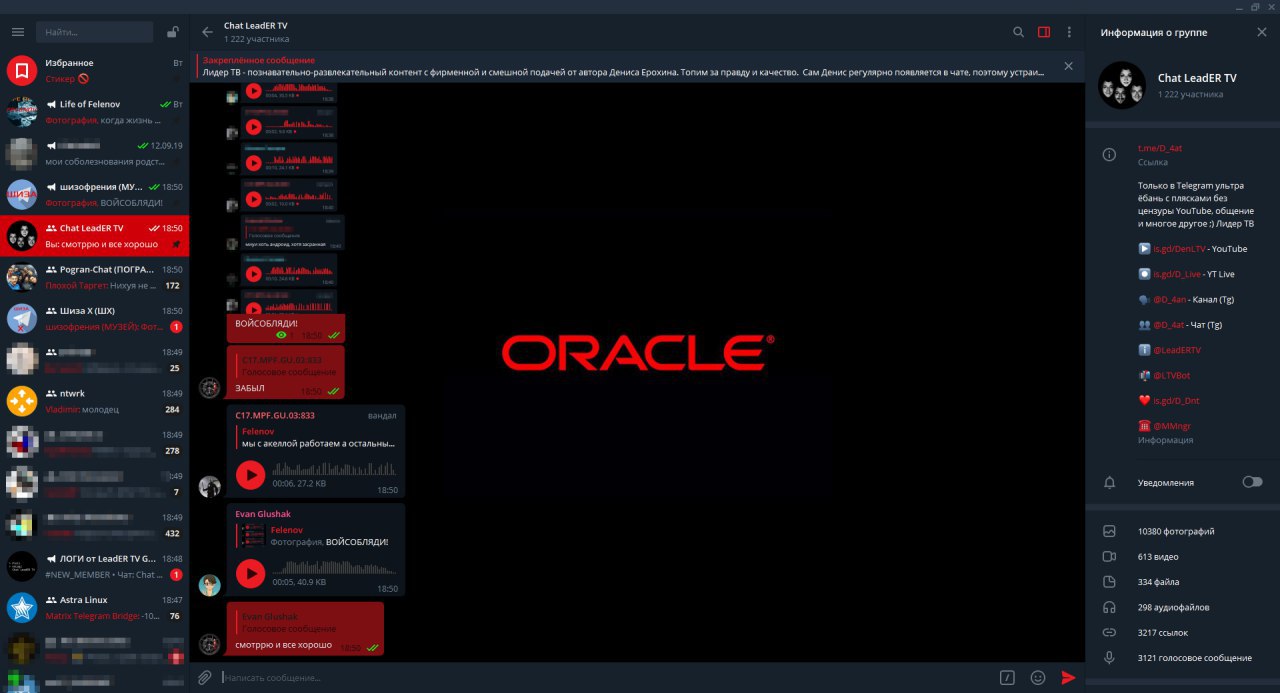The width and height of the screenshot is (1280, 693).
Task: Go back with the header arrow
Action: 208,32
